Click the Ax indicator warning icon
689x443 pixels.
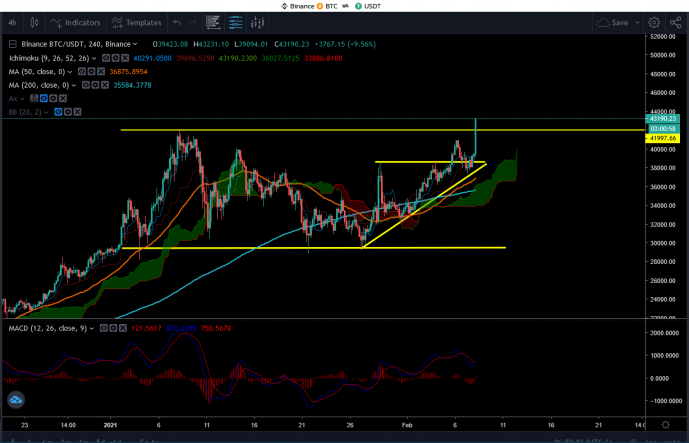click(x=34, y=98)
